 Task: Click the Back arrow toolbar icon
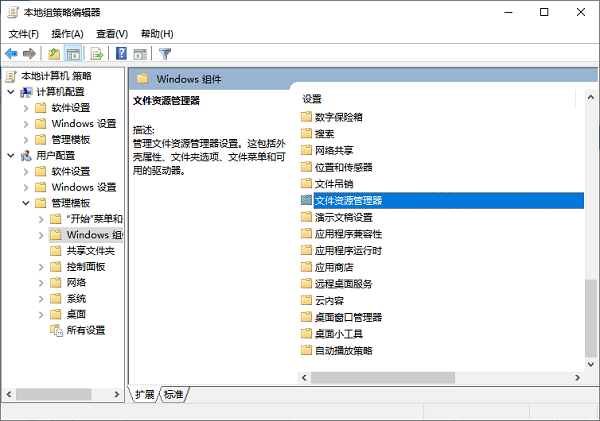pos(11,54)
